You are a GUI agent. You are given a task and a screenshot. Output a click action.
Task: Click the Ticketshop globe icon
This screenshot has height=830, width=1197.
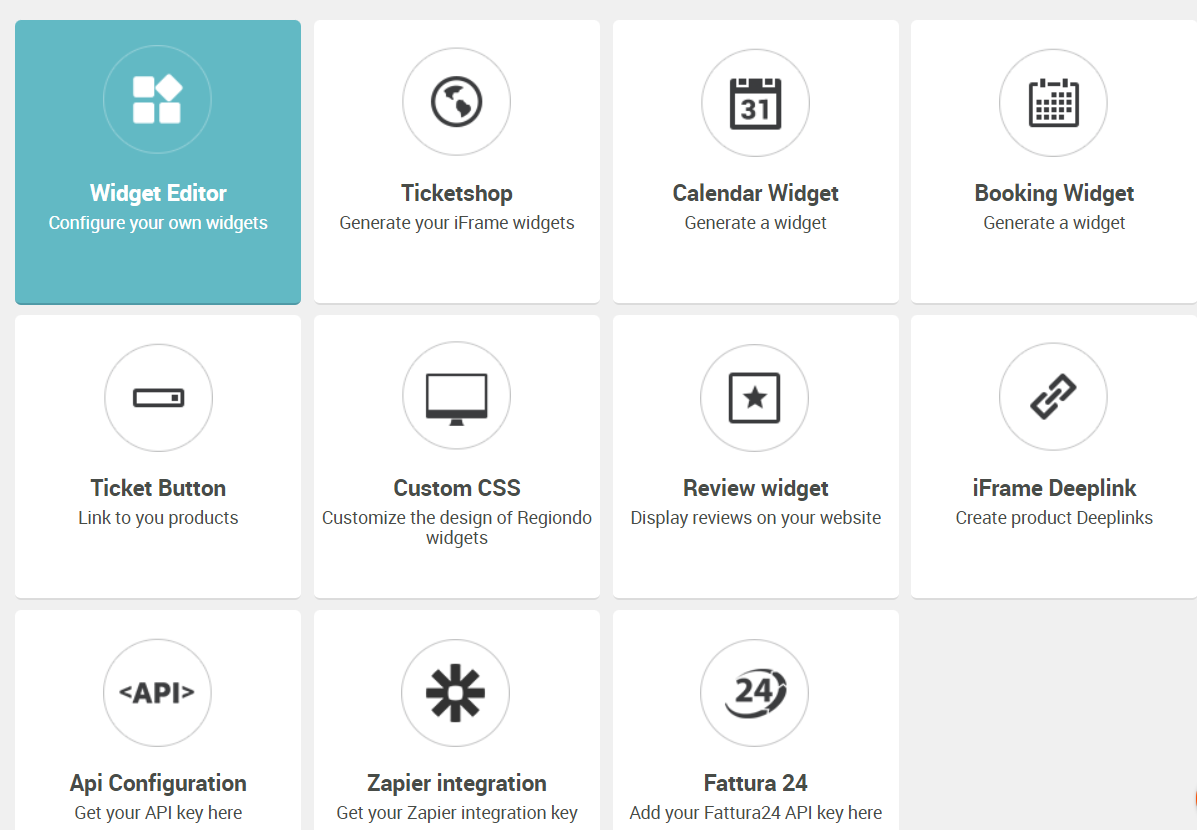[457, 102]
